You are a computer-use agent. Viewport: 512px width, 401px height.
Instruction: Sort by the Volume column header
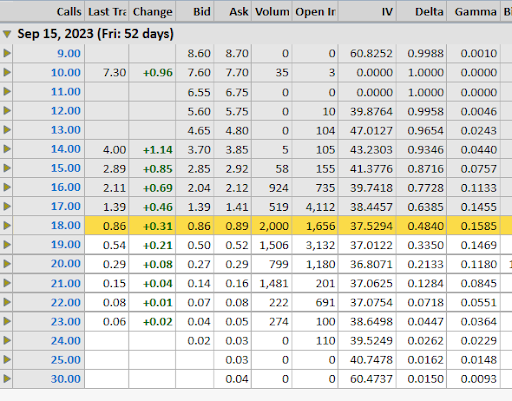tap(272, 12)
